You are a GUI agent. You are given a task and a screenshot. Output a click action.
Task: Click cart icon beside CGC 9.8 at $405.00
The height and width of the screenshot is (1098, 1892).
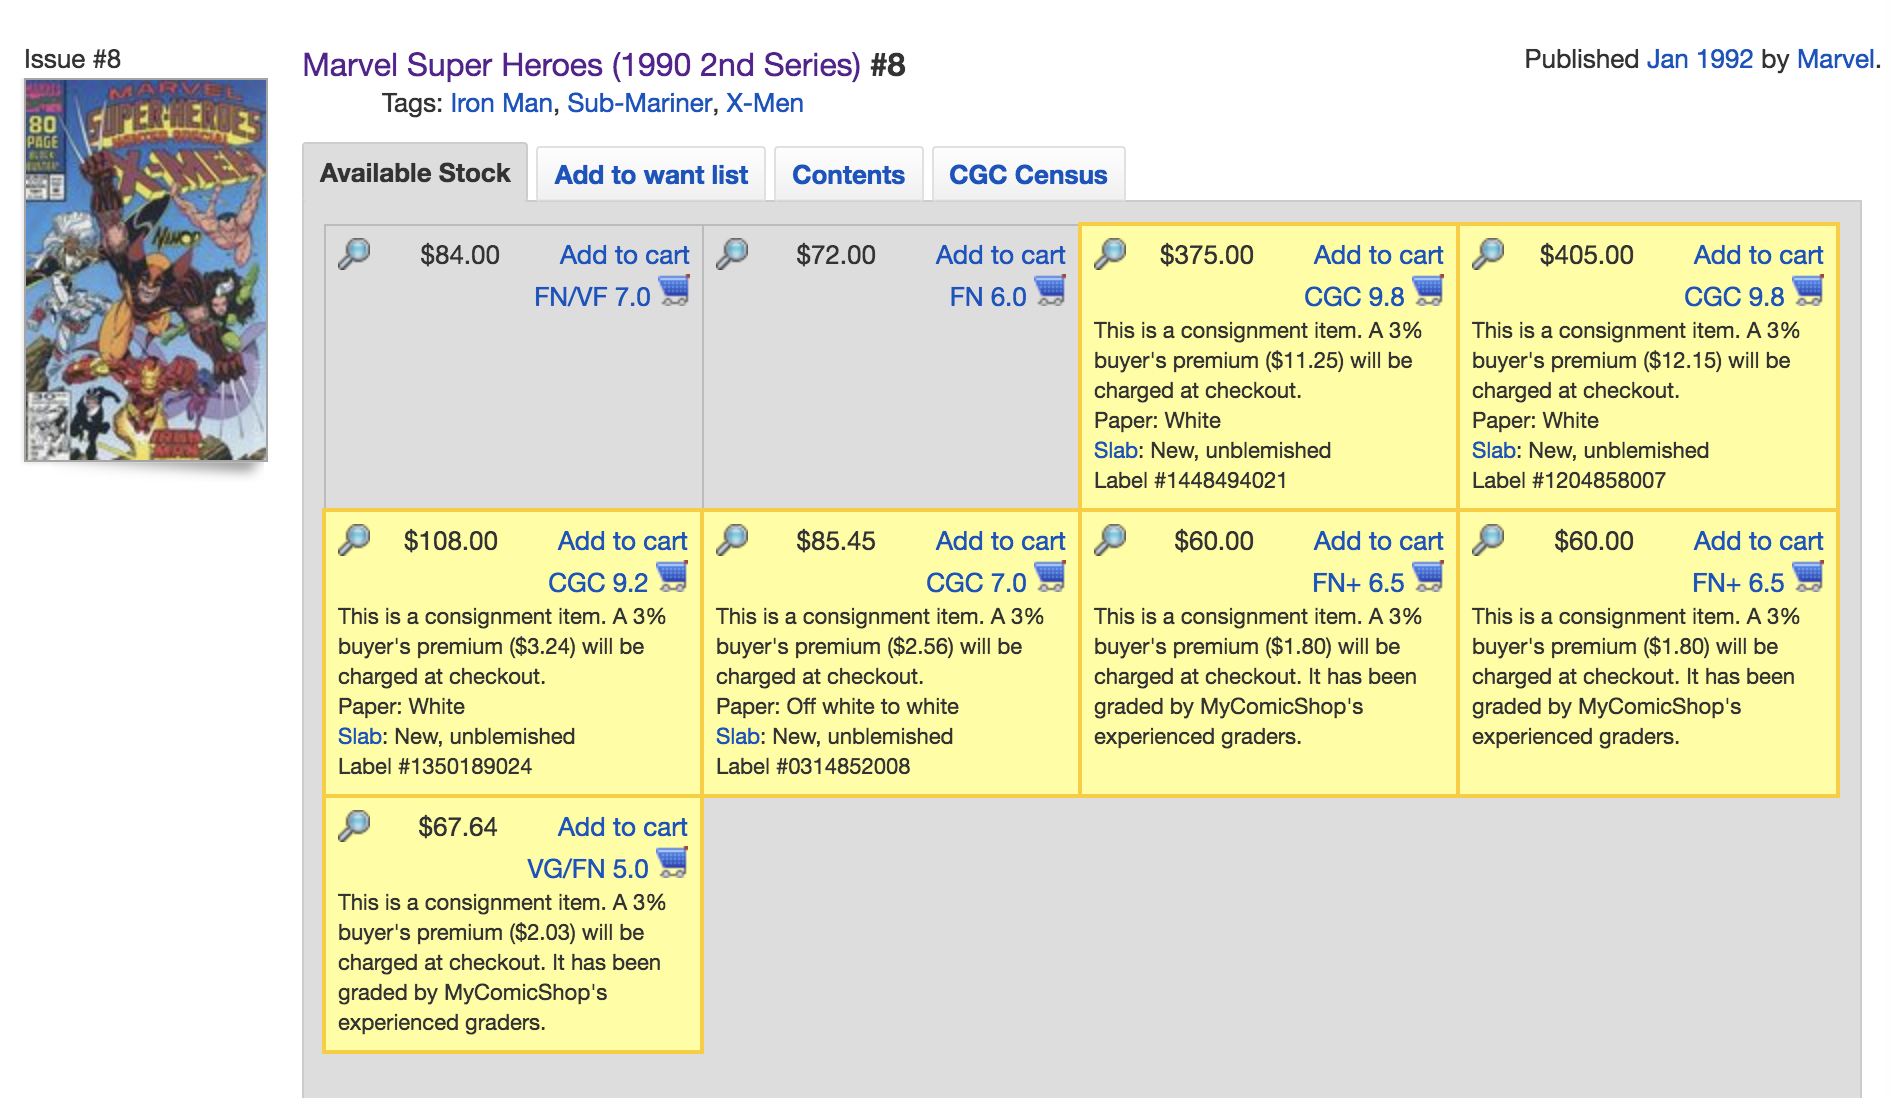coord(1808,291)
